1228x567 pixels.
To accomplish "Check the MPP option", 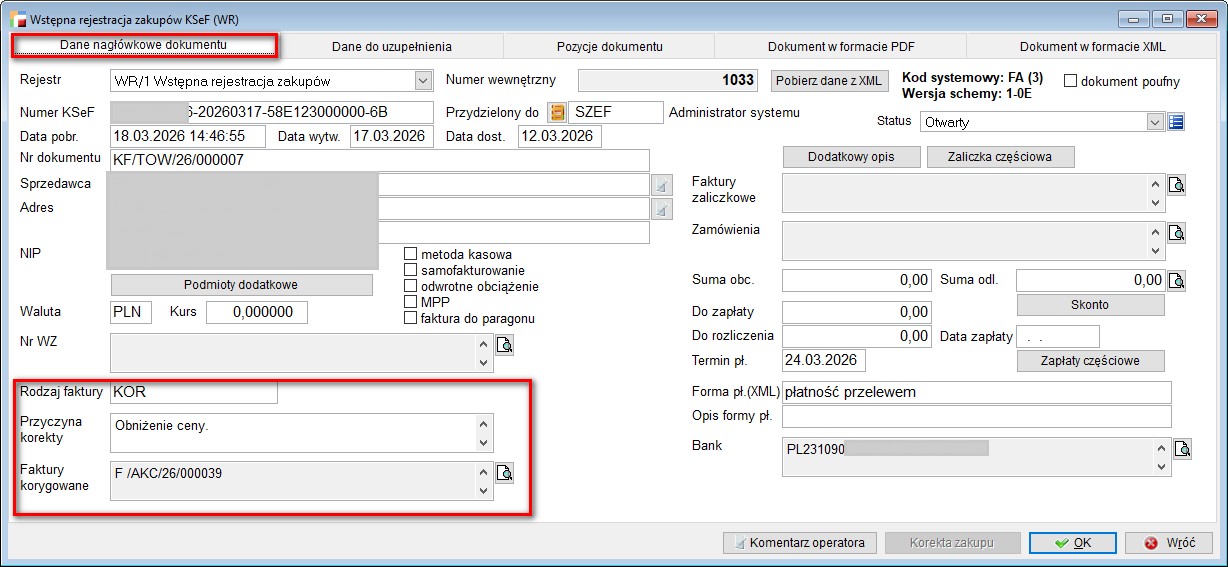I will click(410, 302).
